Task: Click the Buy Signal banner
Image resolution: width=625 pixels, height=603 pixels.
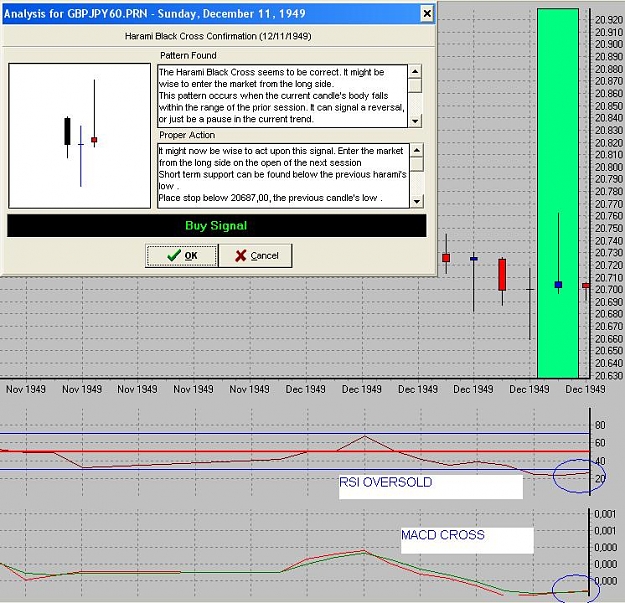Action: pyautogui.click(x=216, y=226)
